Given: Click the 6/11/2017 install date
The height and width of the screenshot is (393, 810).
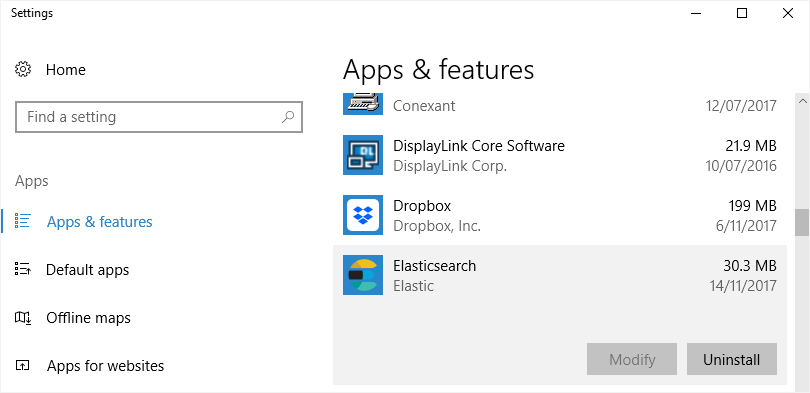Looking at the screenshot, I should pos(745,226).
